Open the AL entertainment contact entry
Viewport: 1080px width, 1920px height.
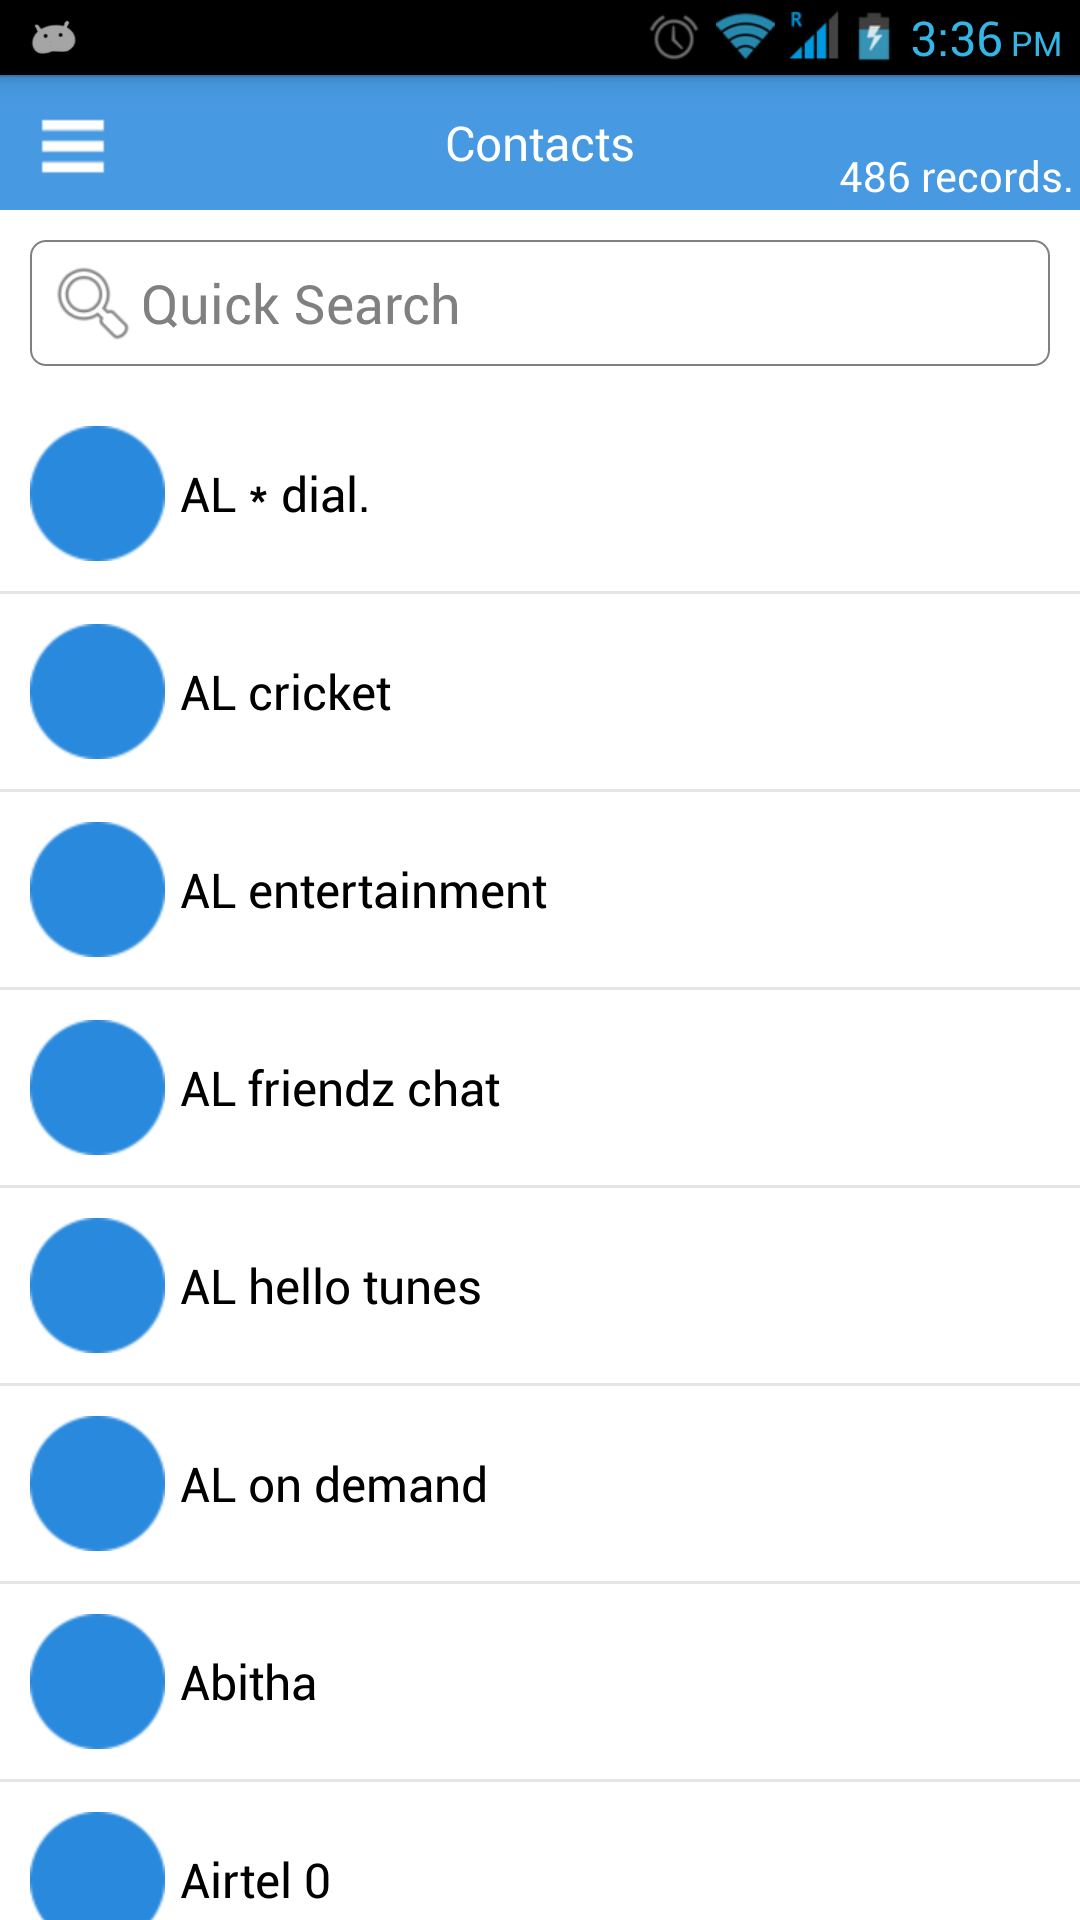click(364, 892)
